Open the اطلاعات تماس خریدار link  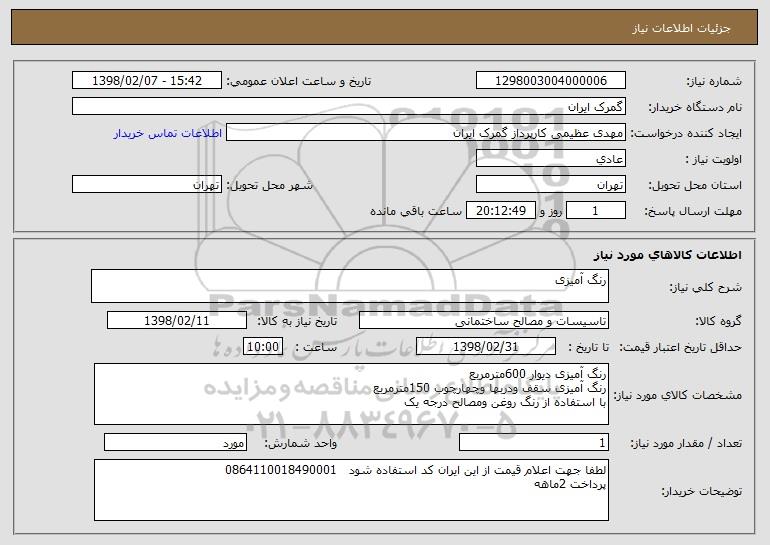click(168, 133)
